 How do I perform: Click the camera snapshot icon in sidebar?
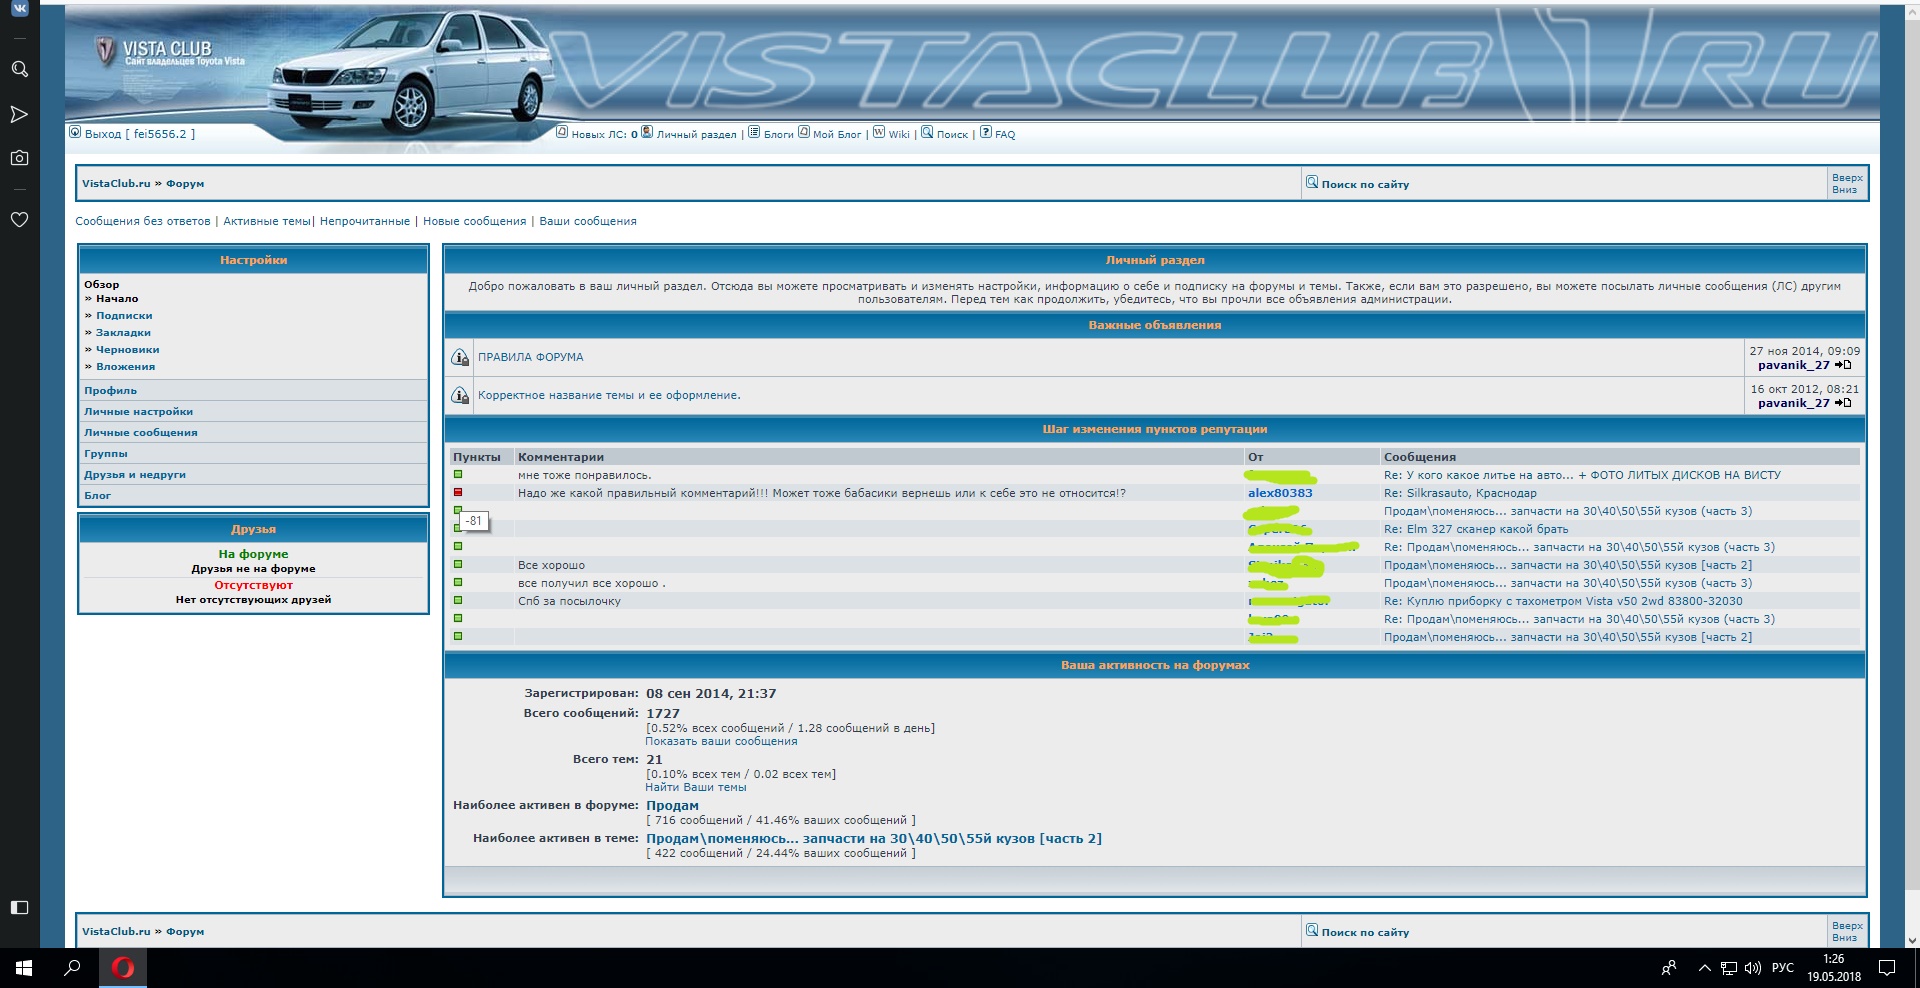19,158
